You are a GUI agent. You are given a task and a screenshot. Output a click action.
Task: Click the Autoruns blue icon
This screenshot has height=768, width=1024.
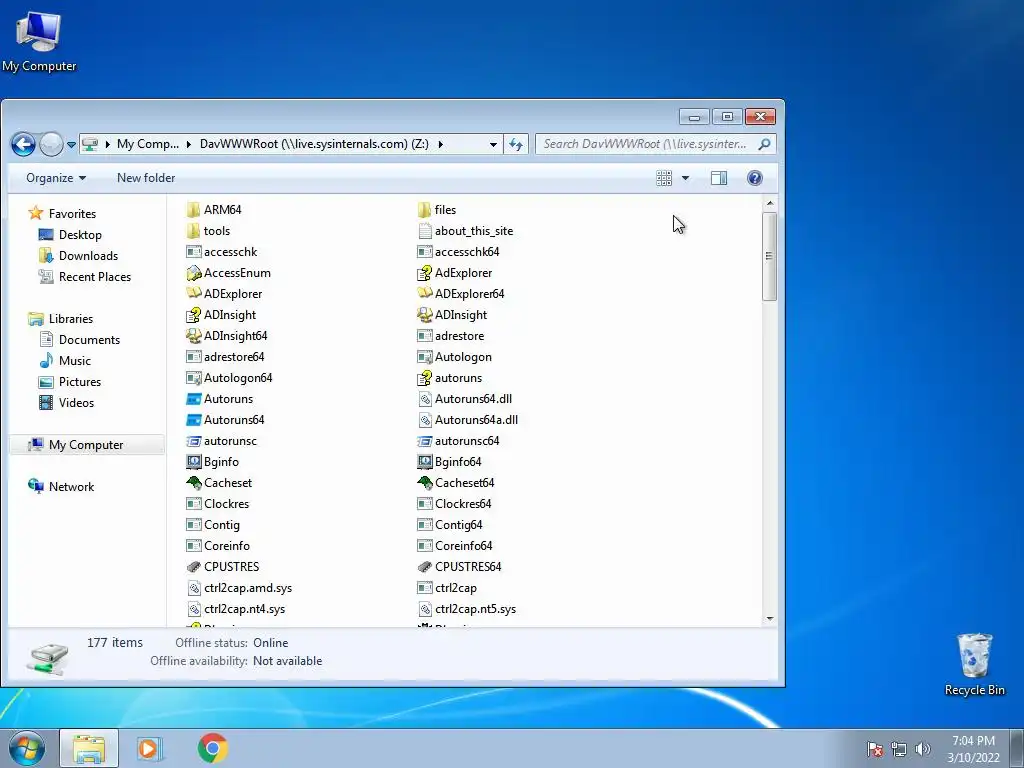pos(193,399)
